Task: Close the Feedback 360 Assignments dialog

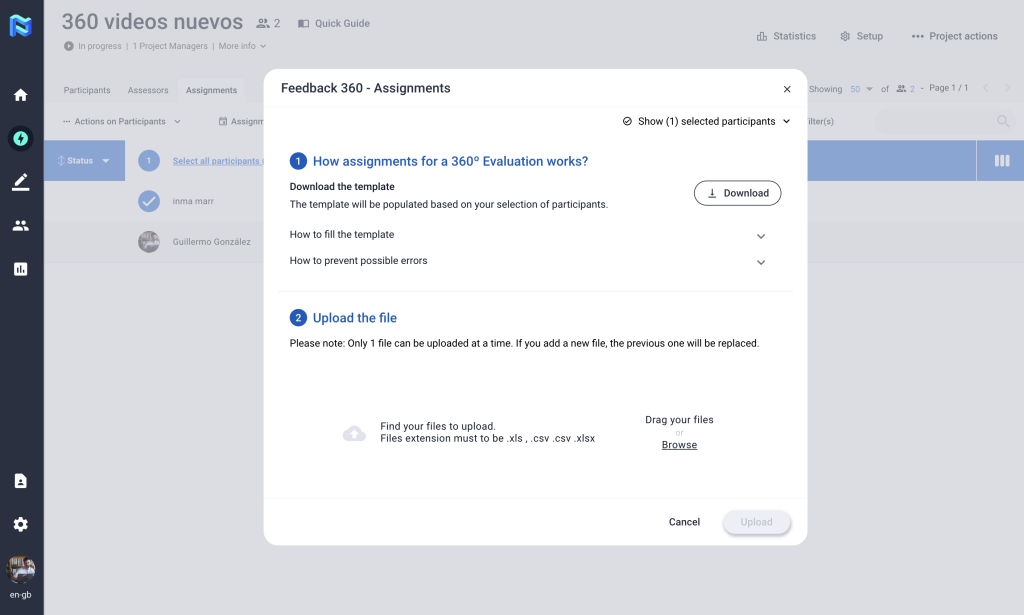Action: coord(787,89)
